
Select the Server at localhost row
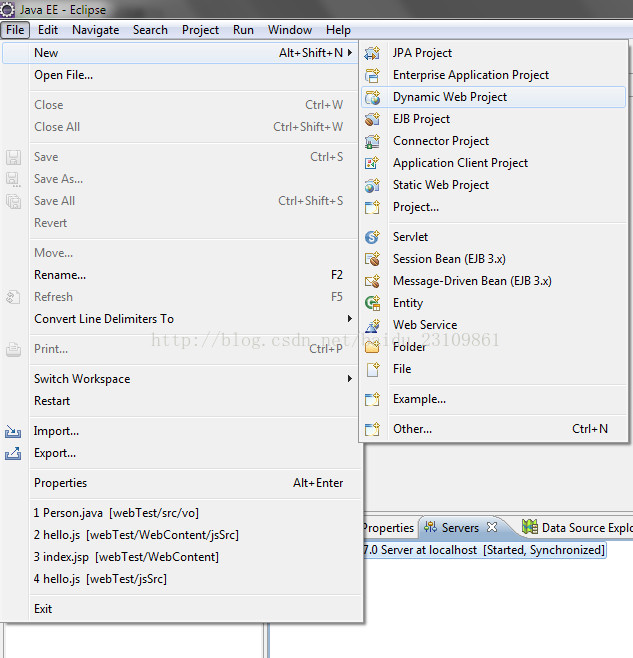click(485, 550)
